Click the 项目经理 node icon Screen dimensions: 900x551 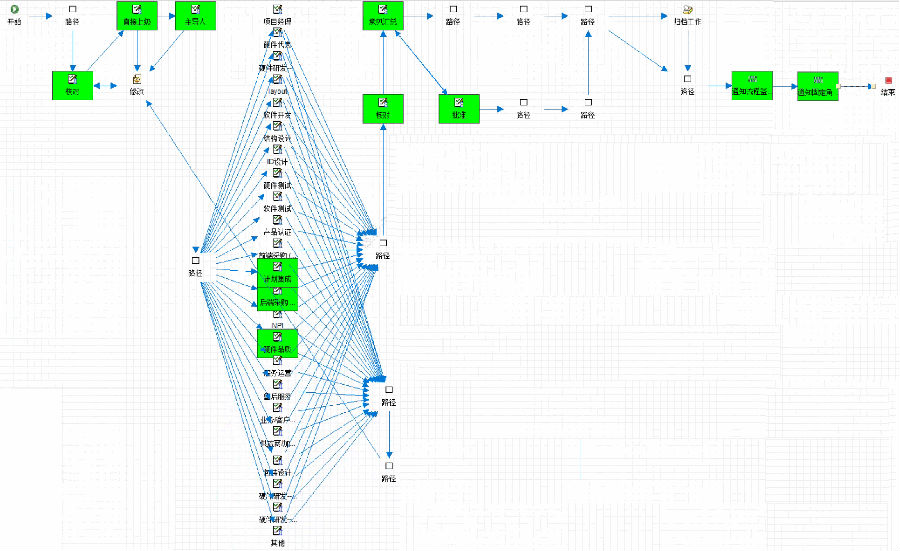click(277, 10)
